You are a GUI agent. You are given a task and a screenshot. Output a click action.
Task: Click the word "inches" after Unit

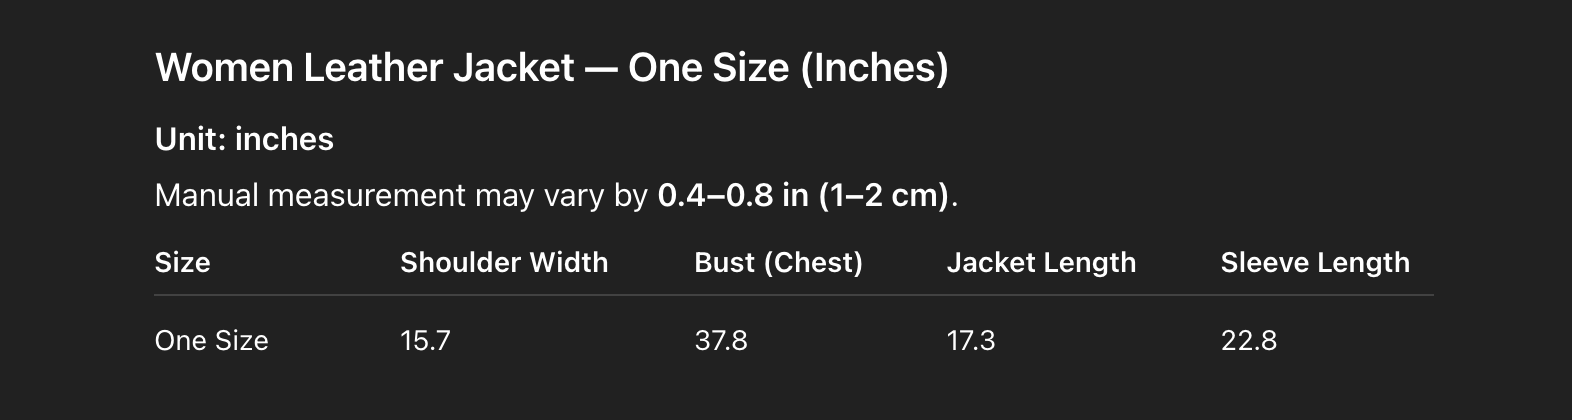[283, 139]
